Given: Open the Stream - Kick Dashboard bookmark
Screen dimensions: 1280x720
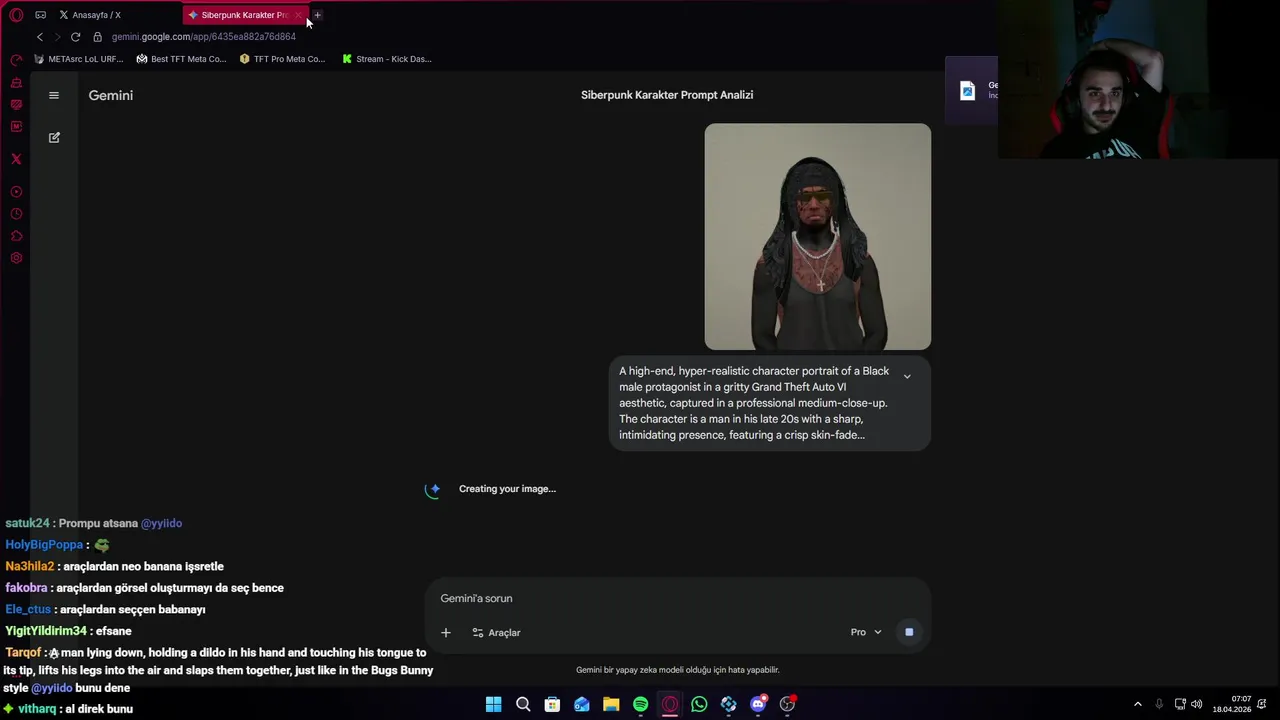Looking at the screenshot, I should 387,59.
